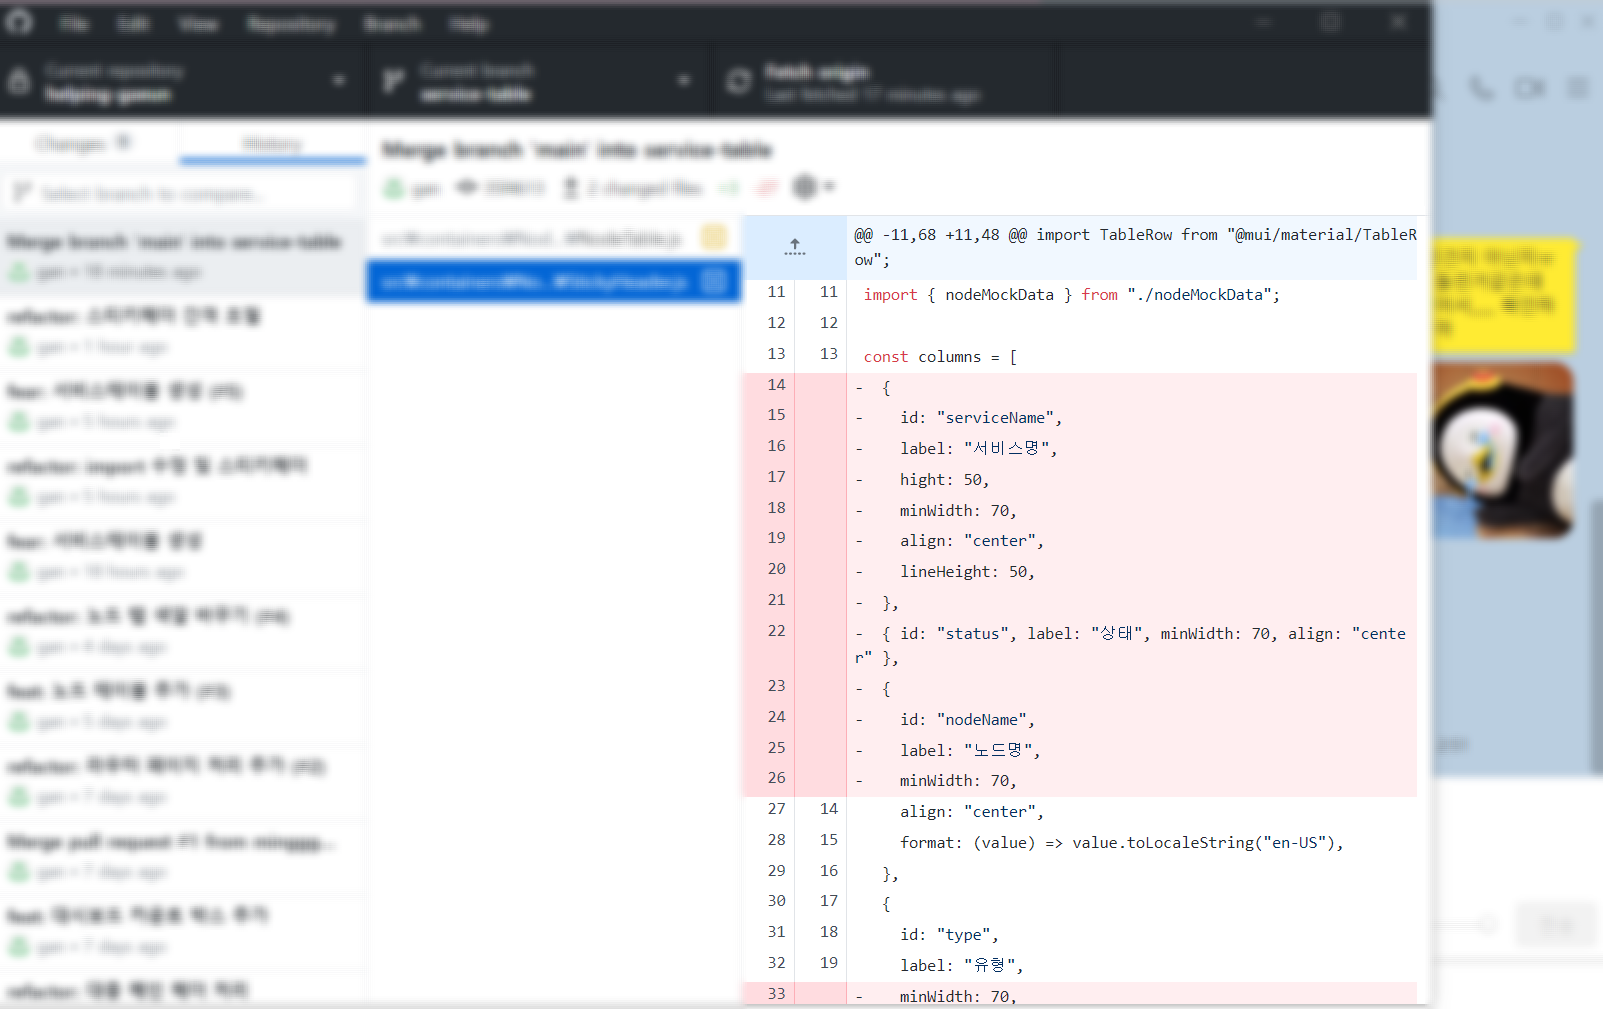Open the Repository menu
The height and width of the screenshot is (1009, 1603).
[x=291, y=23]
